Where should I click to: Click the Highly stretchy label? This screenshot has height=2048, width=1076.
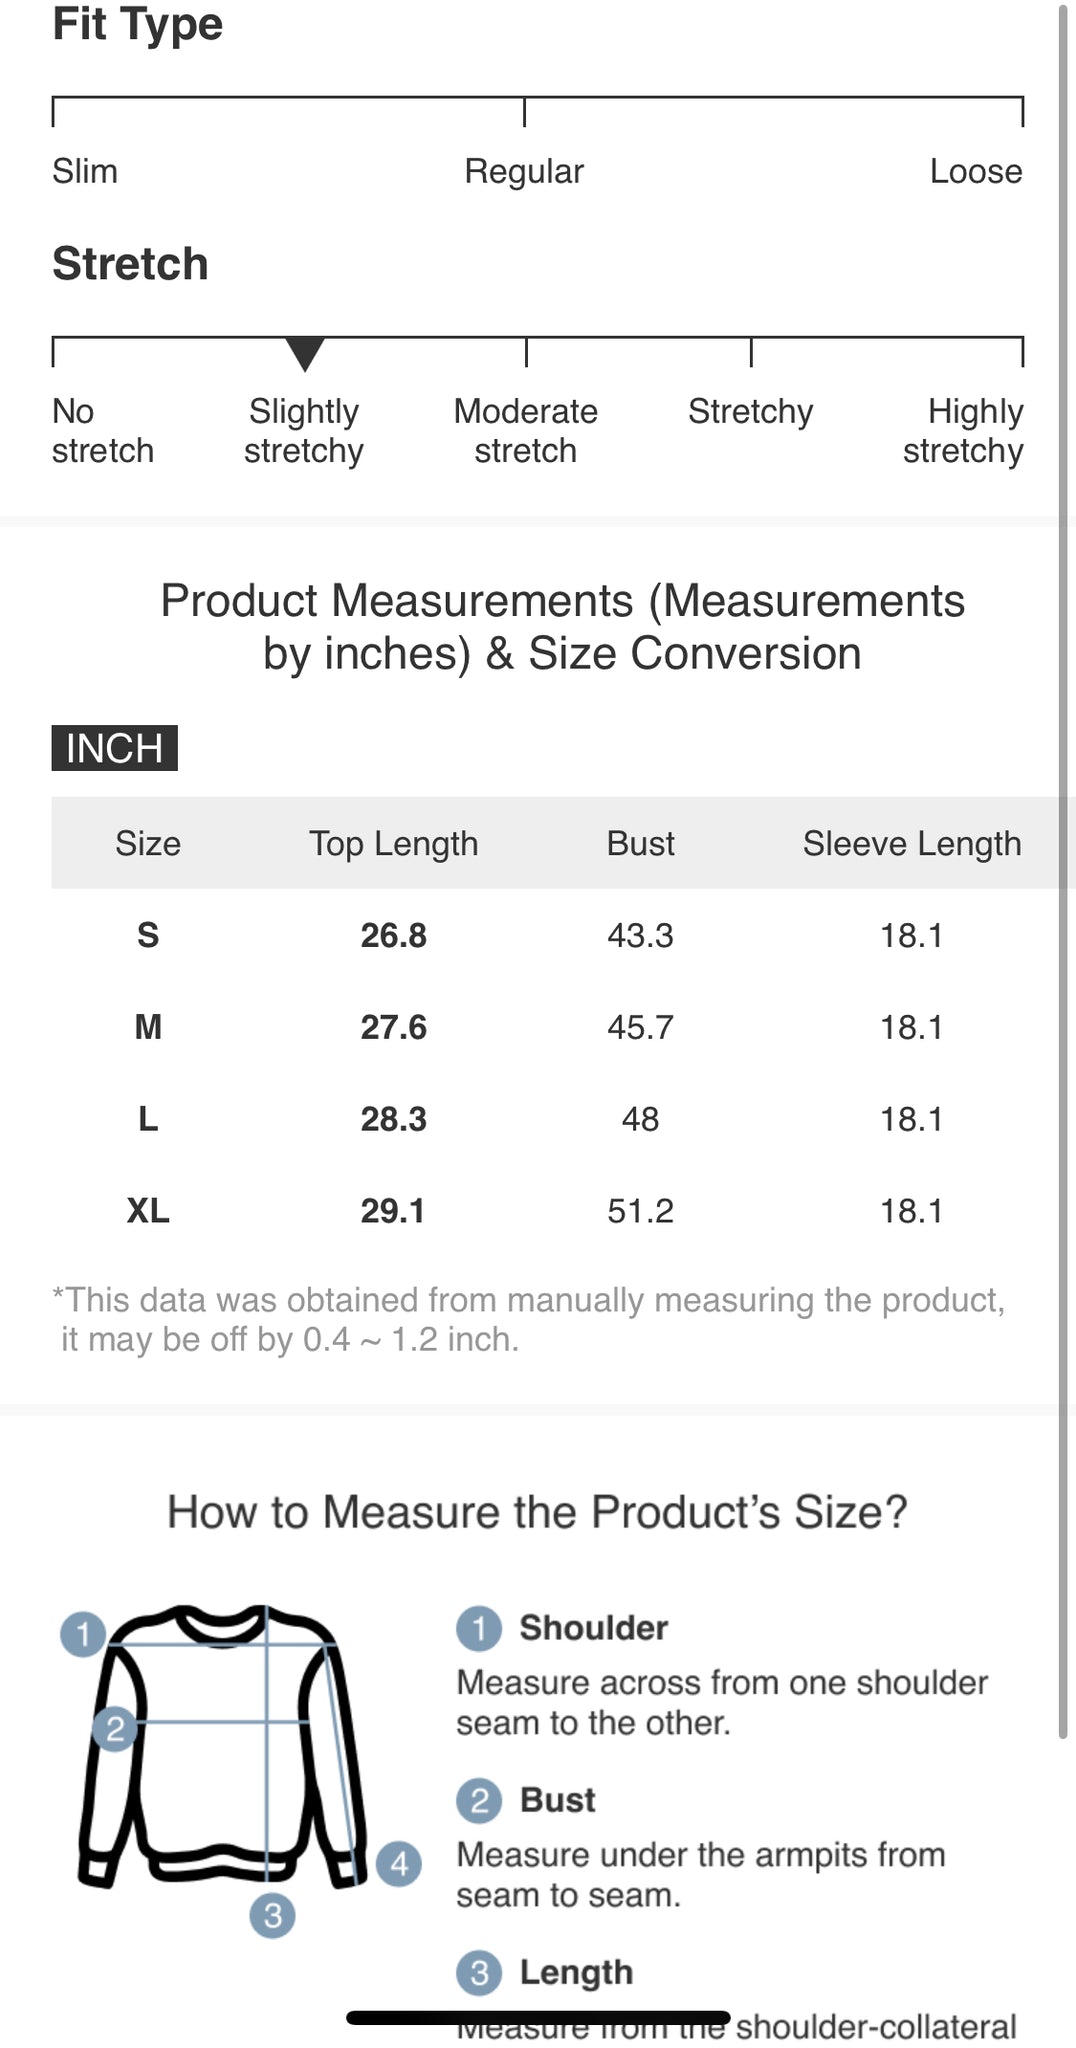tap(962, 431)
